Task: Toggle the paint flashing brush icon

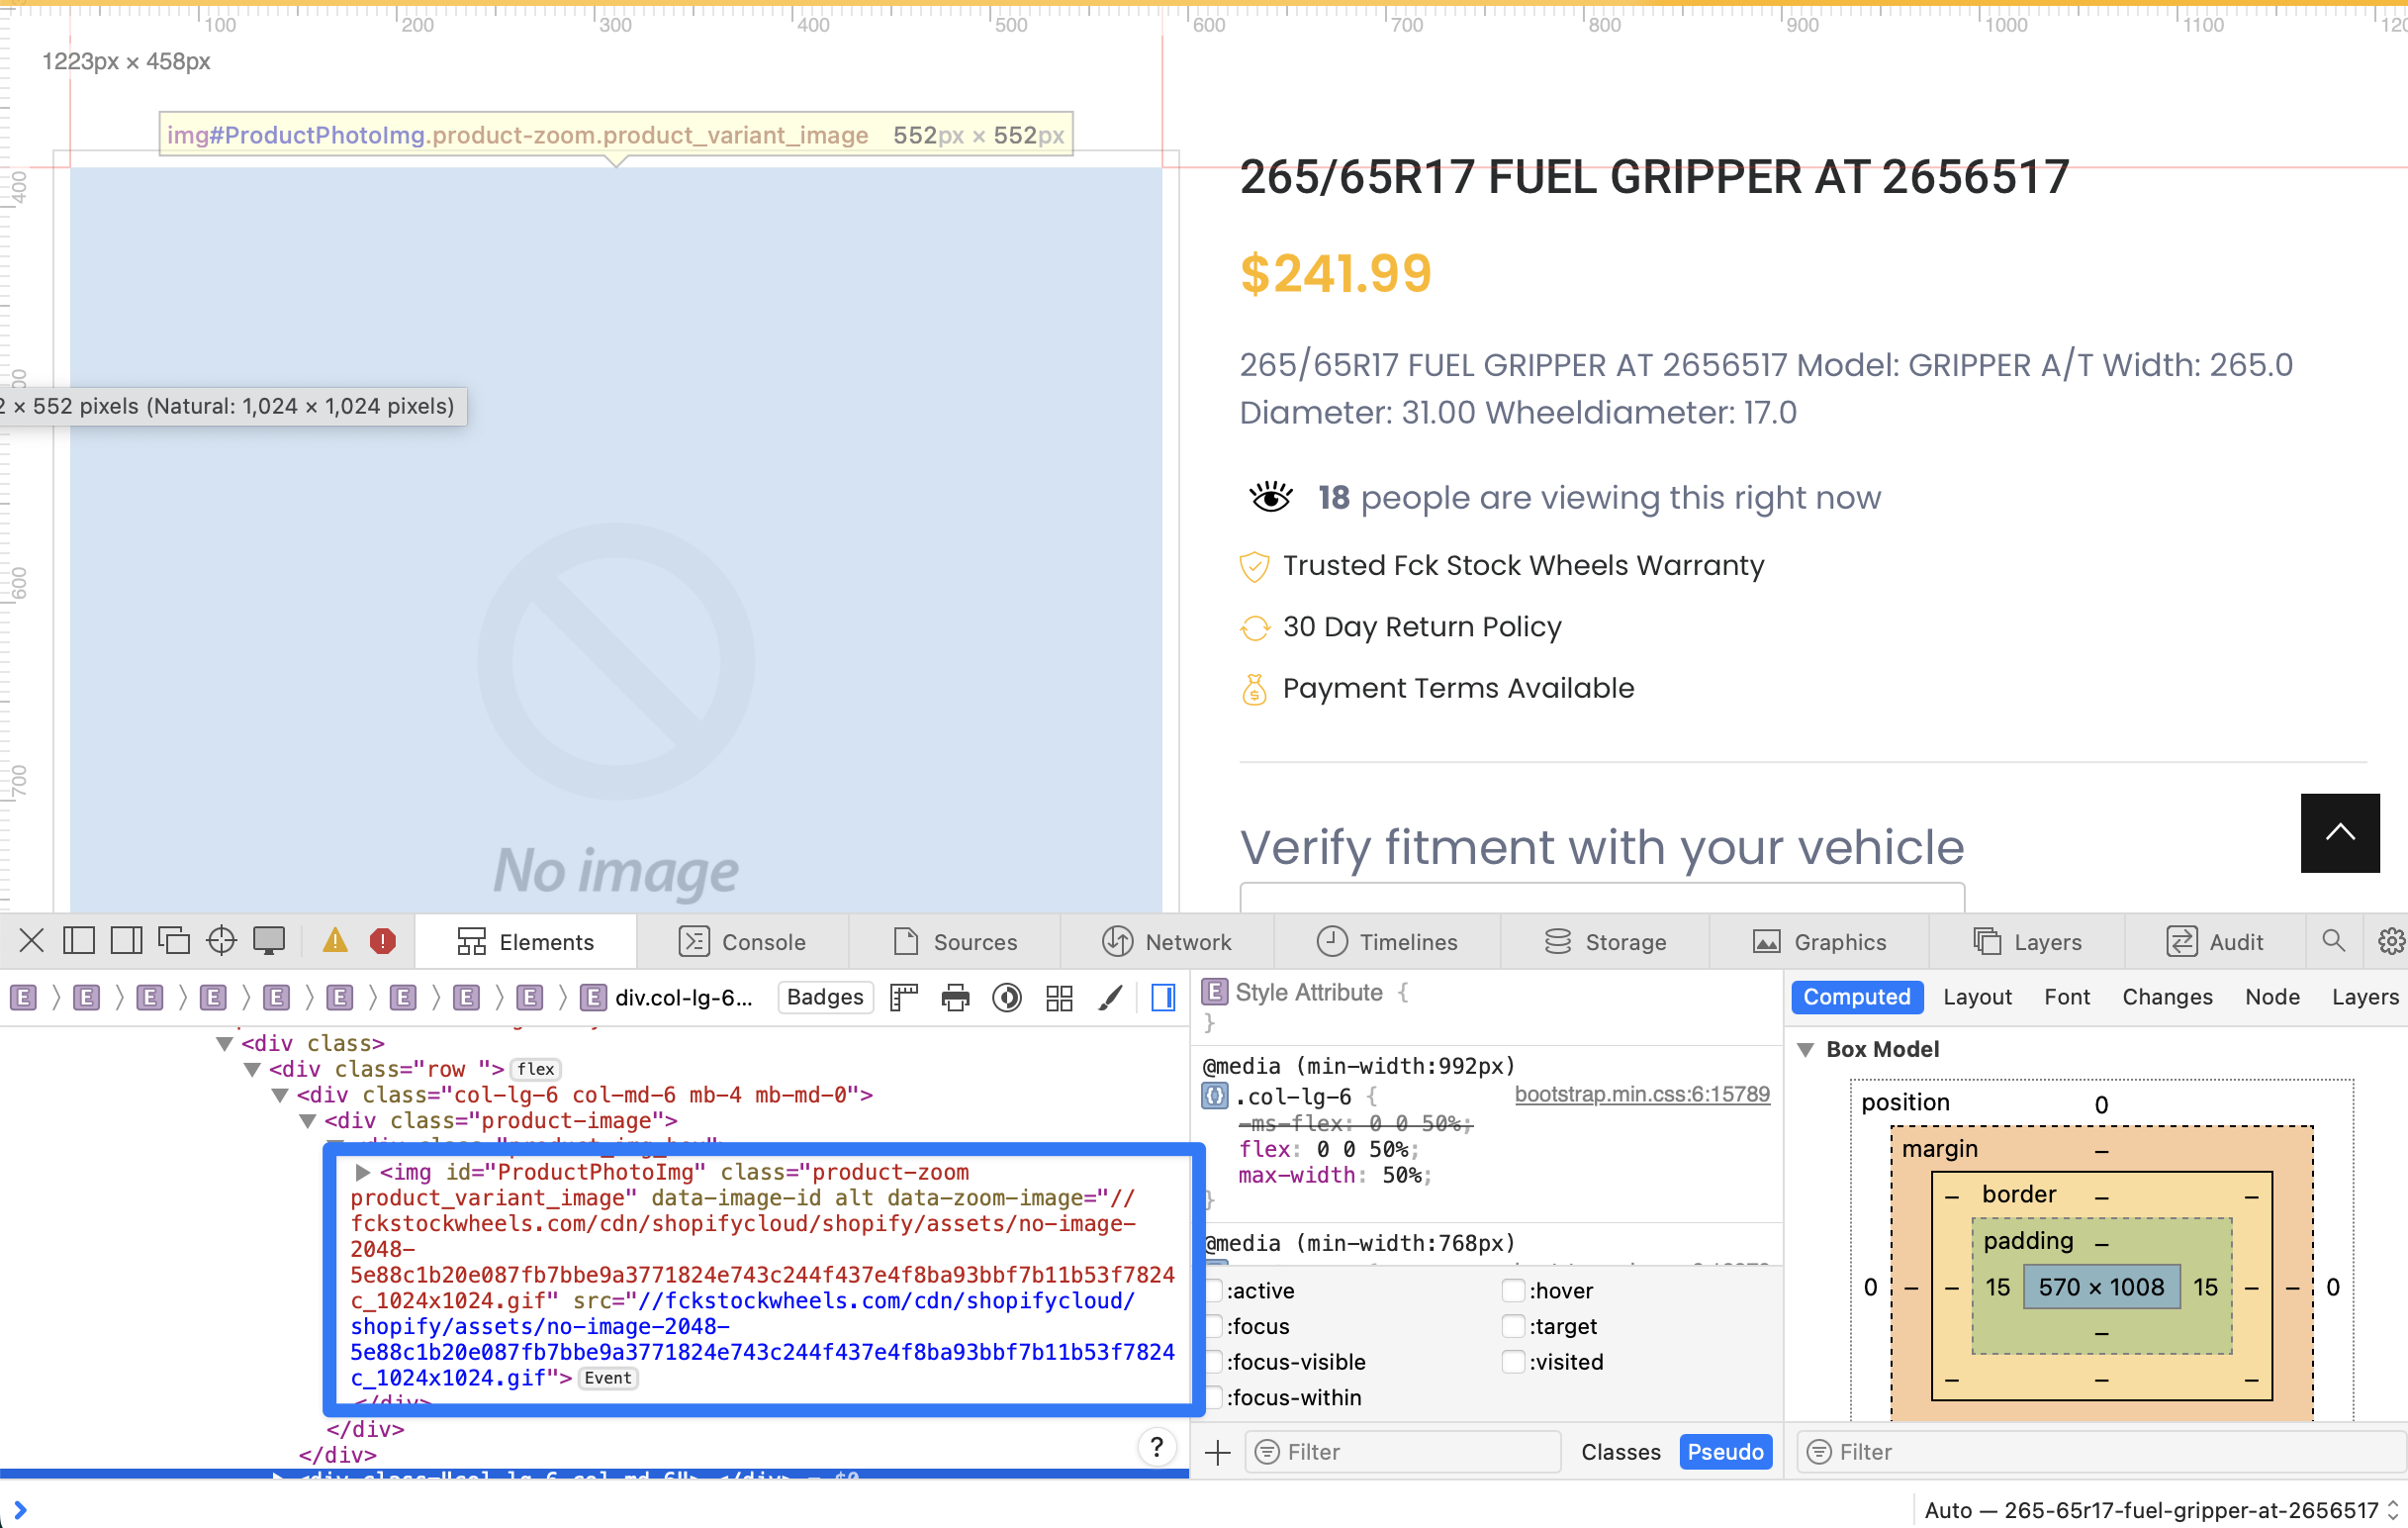Action: (1110, 997)
